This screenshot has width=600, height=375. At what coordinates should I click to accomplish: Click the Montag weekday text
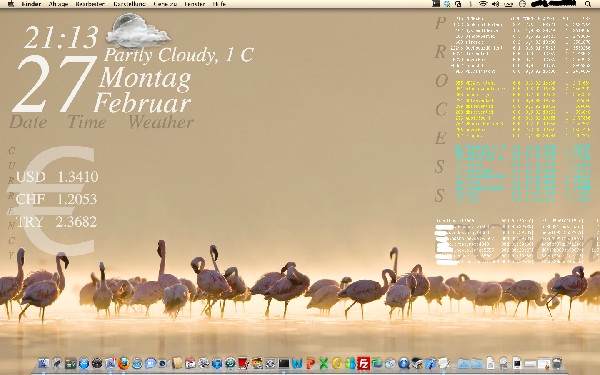(x=145, y=78)
